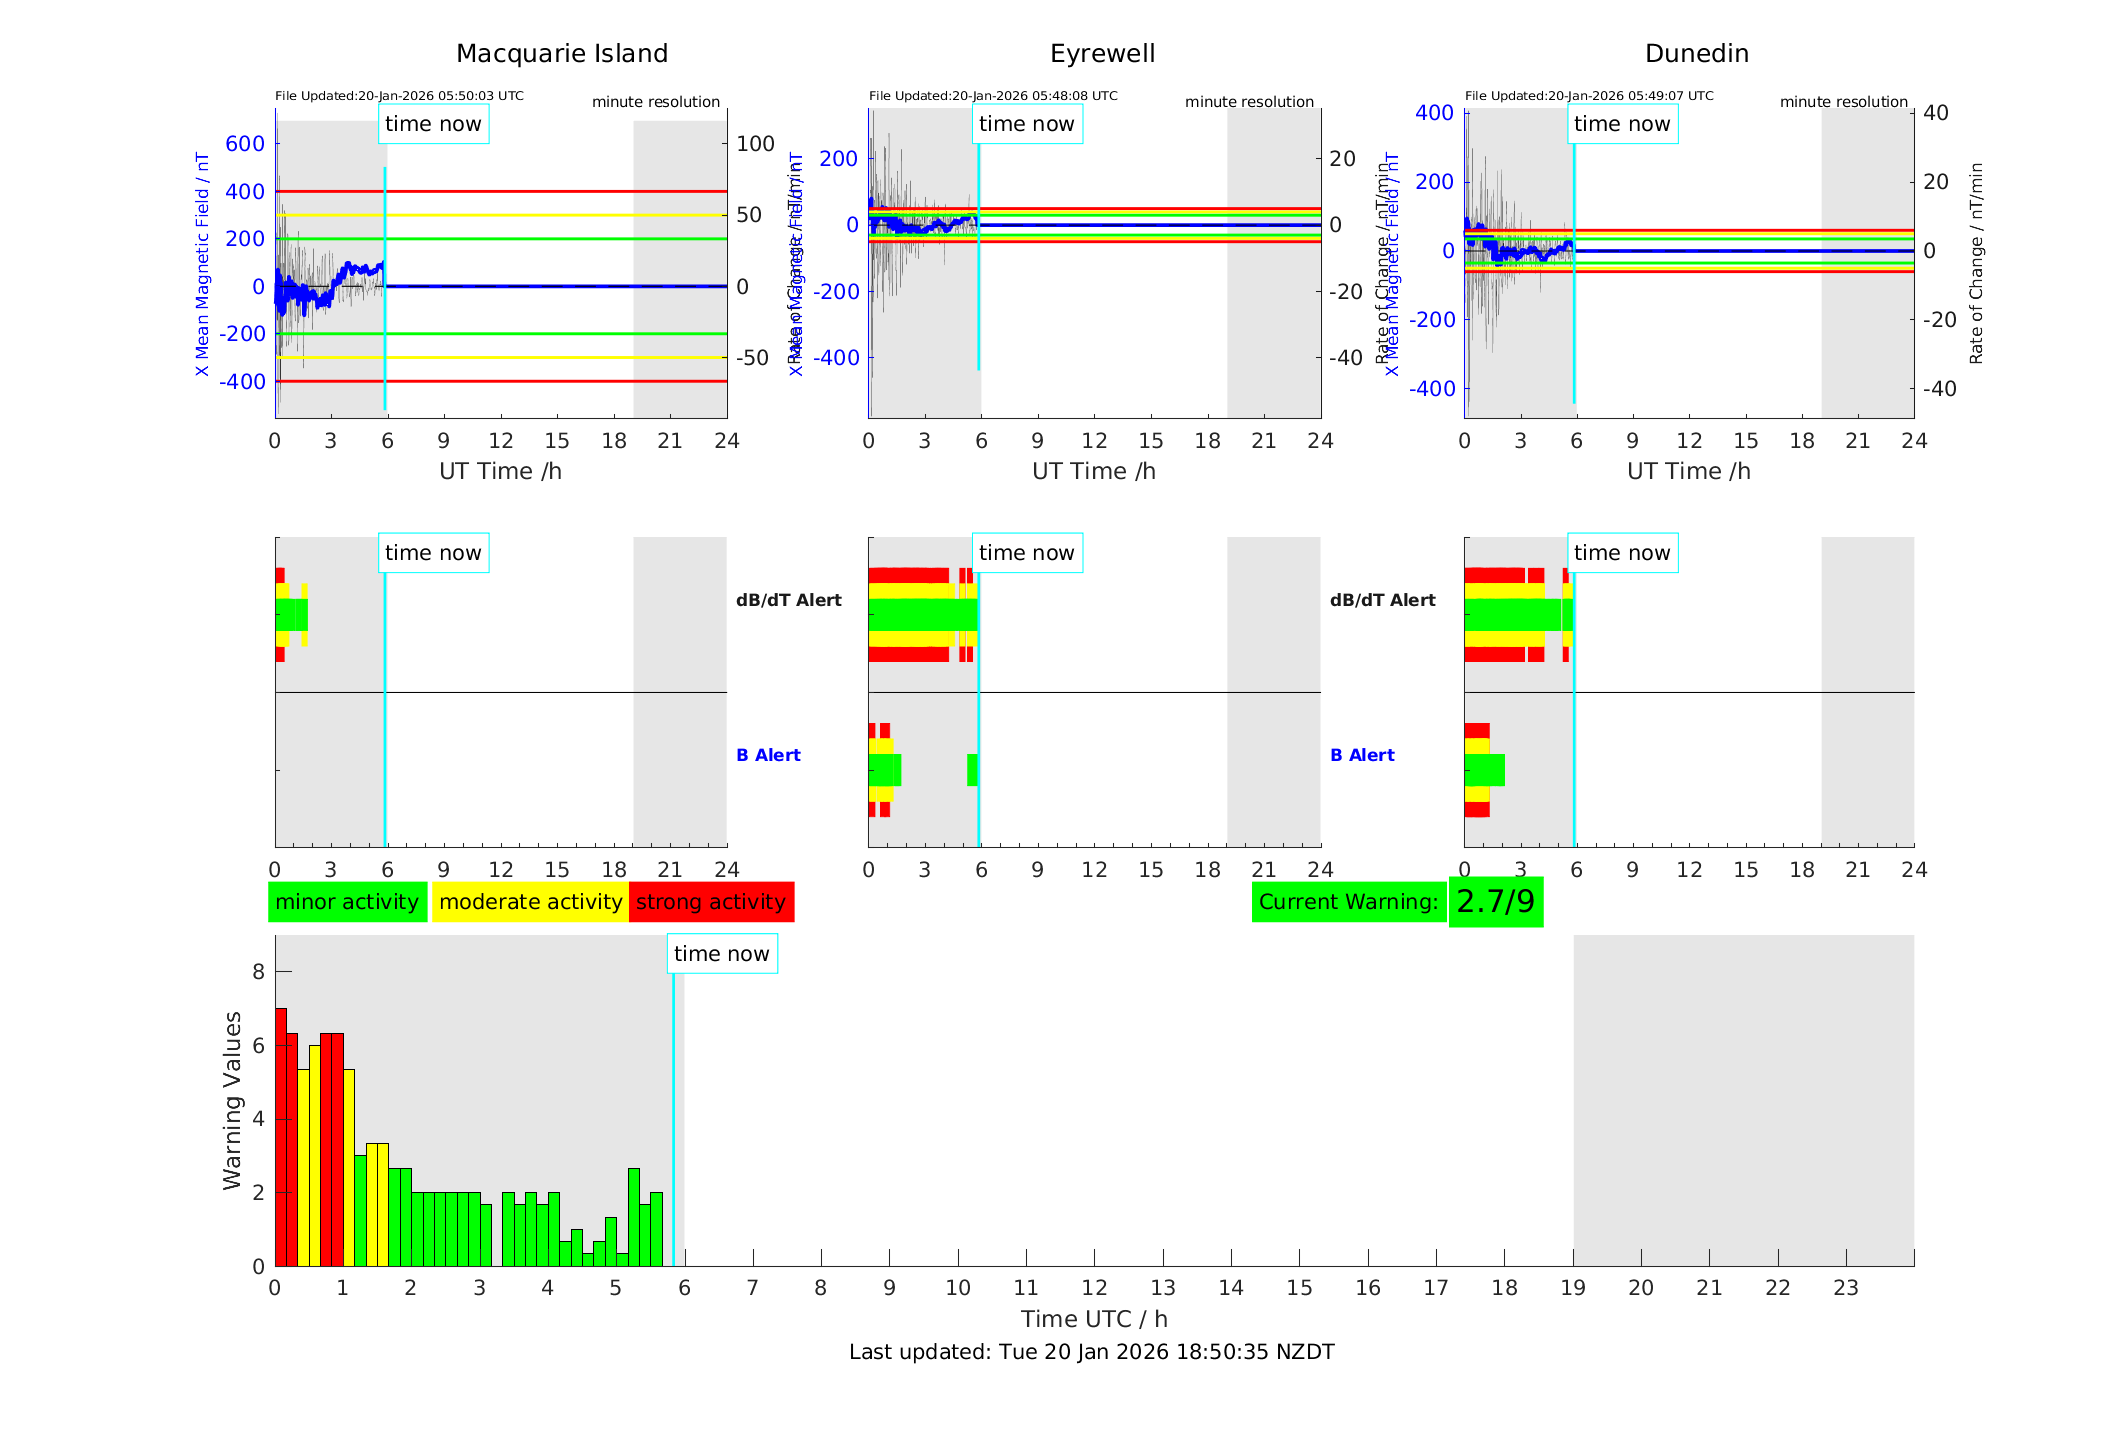Click the 2.7/9 warning value box
The height and width of the screenshot is (1437, 2117).
click(x=1495, y=902)
